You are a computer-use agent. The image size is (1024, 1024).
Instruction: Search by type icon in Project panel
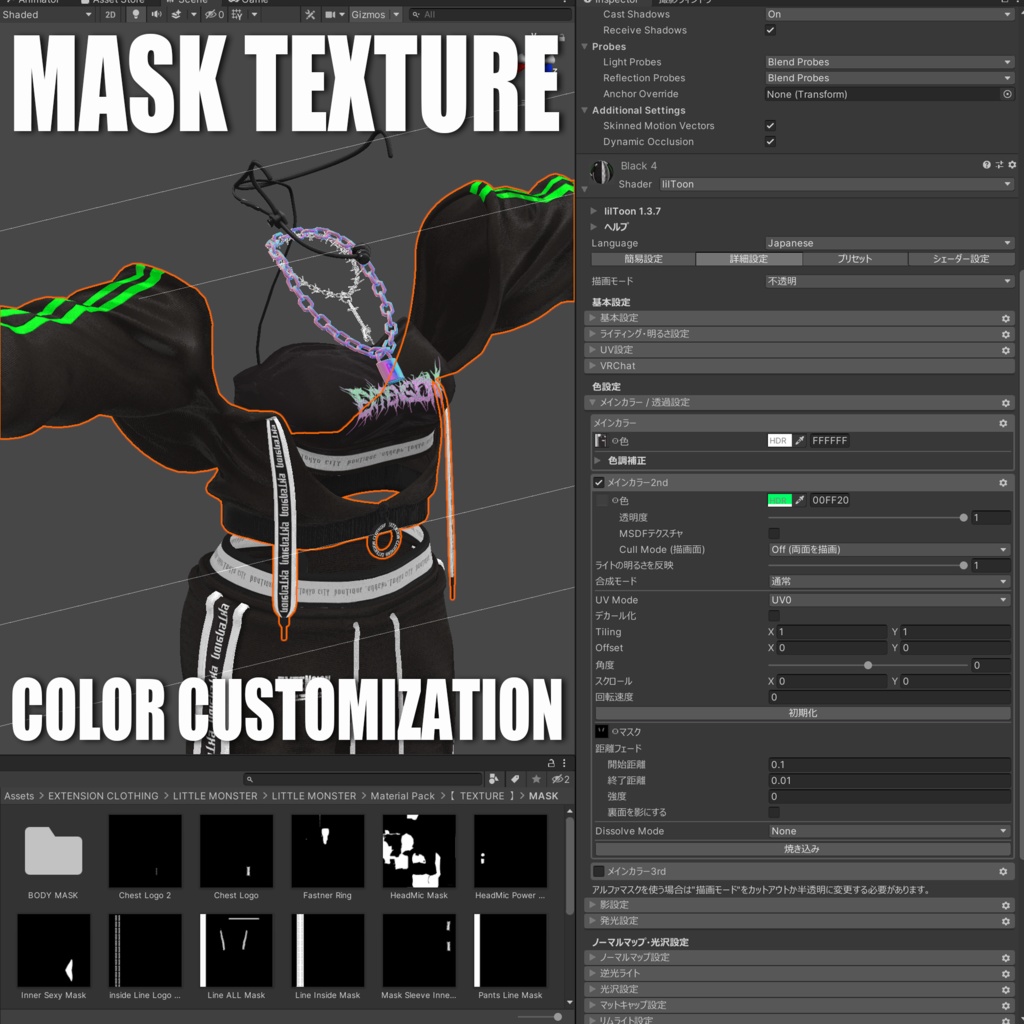coord(493,779)
